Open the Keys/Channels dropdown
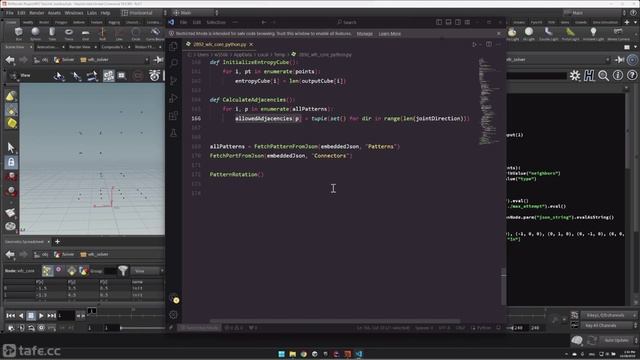 pos(609,315)
